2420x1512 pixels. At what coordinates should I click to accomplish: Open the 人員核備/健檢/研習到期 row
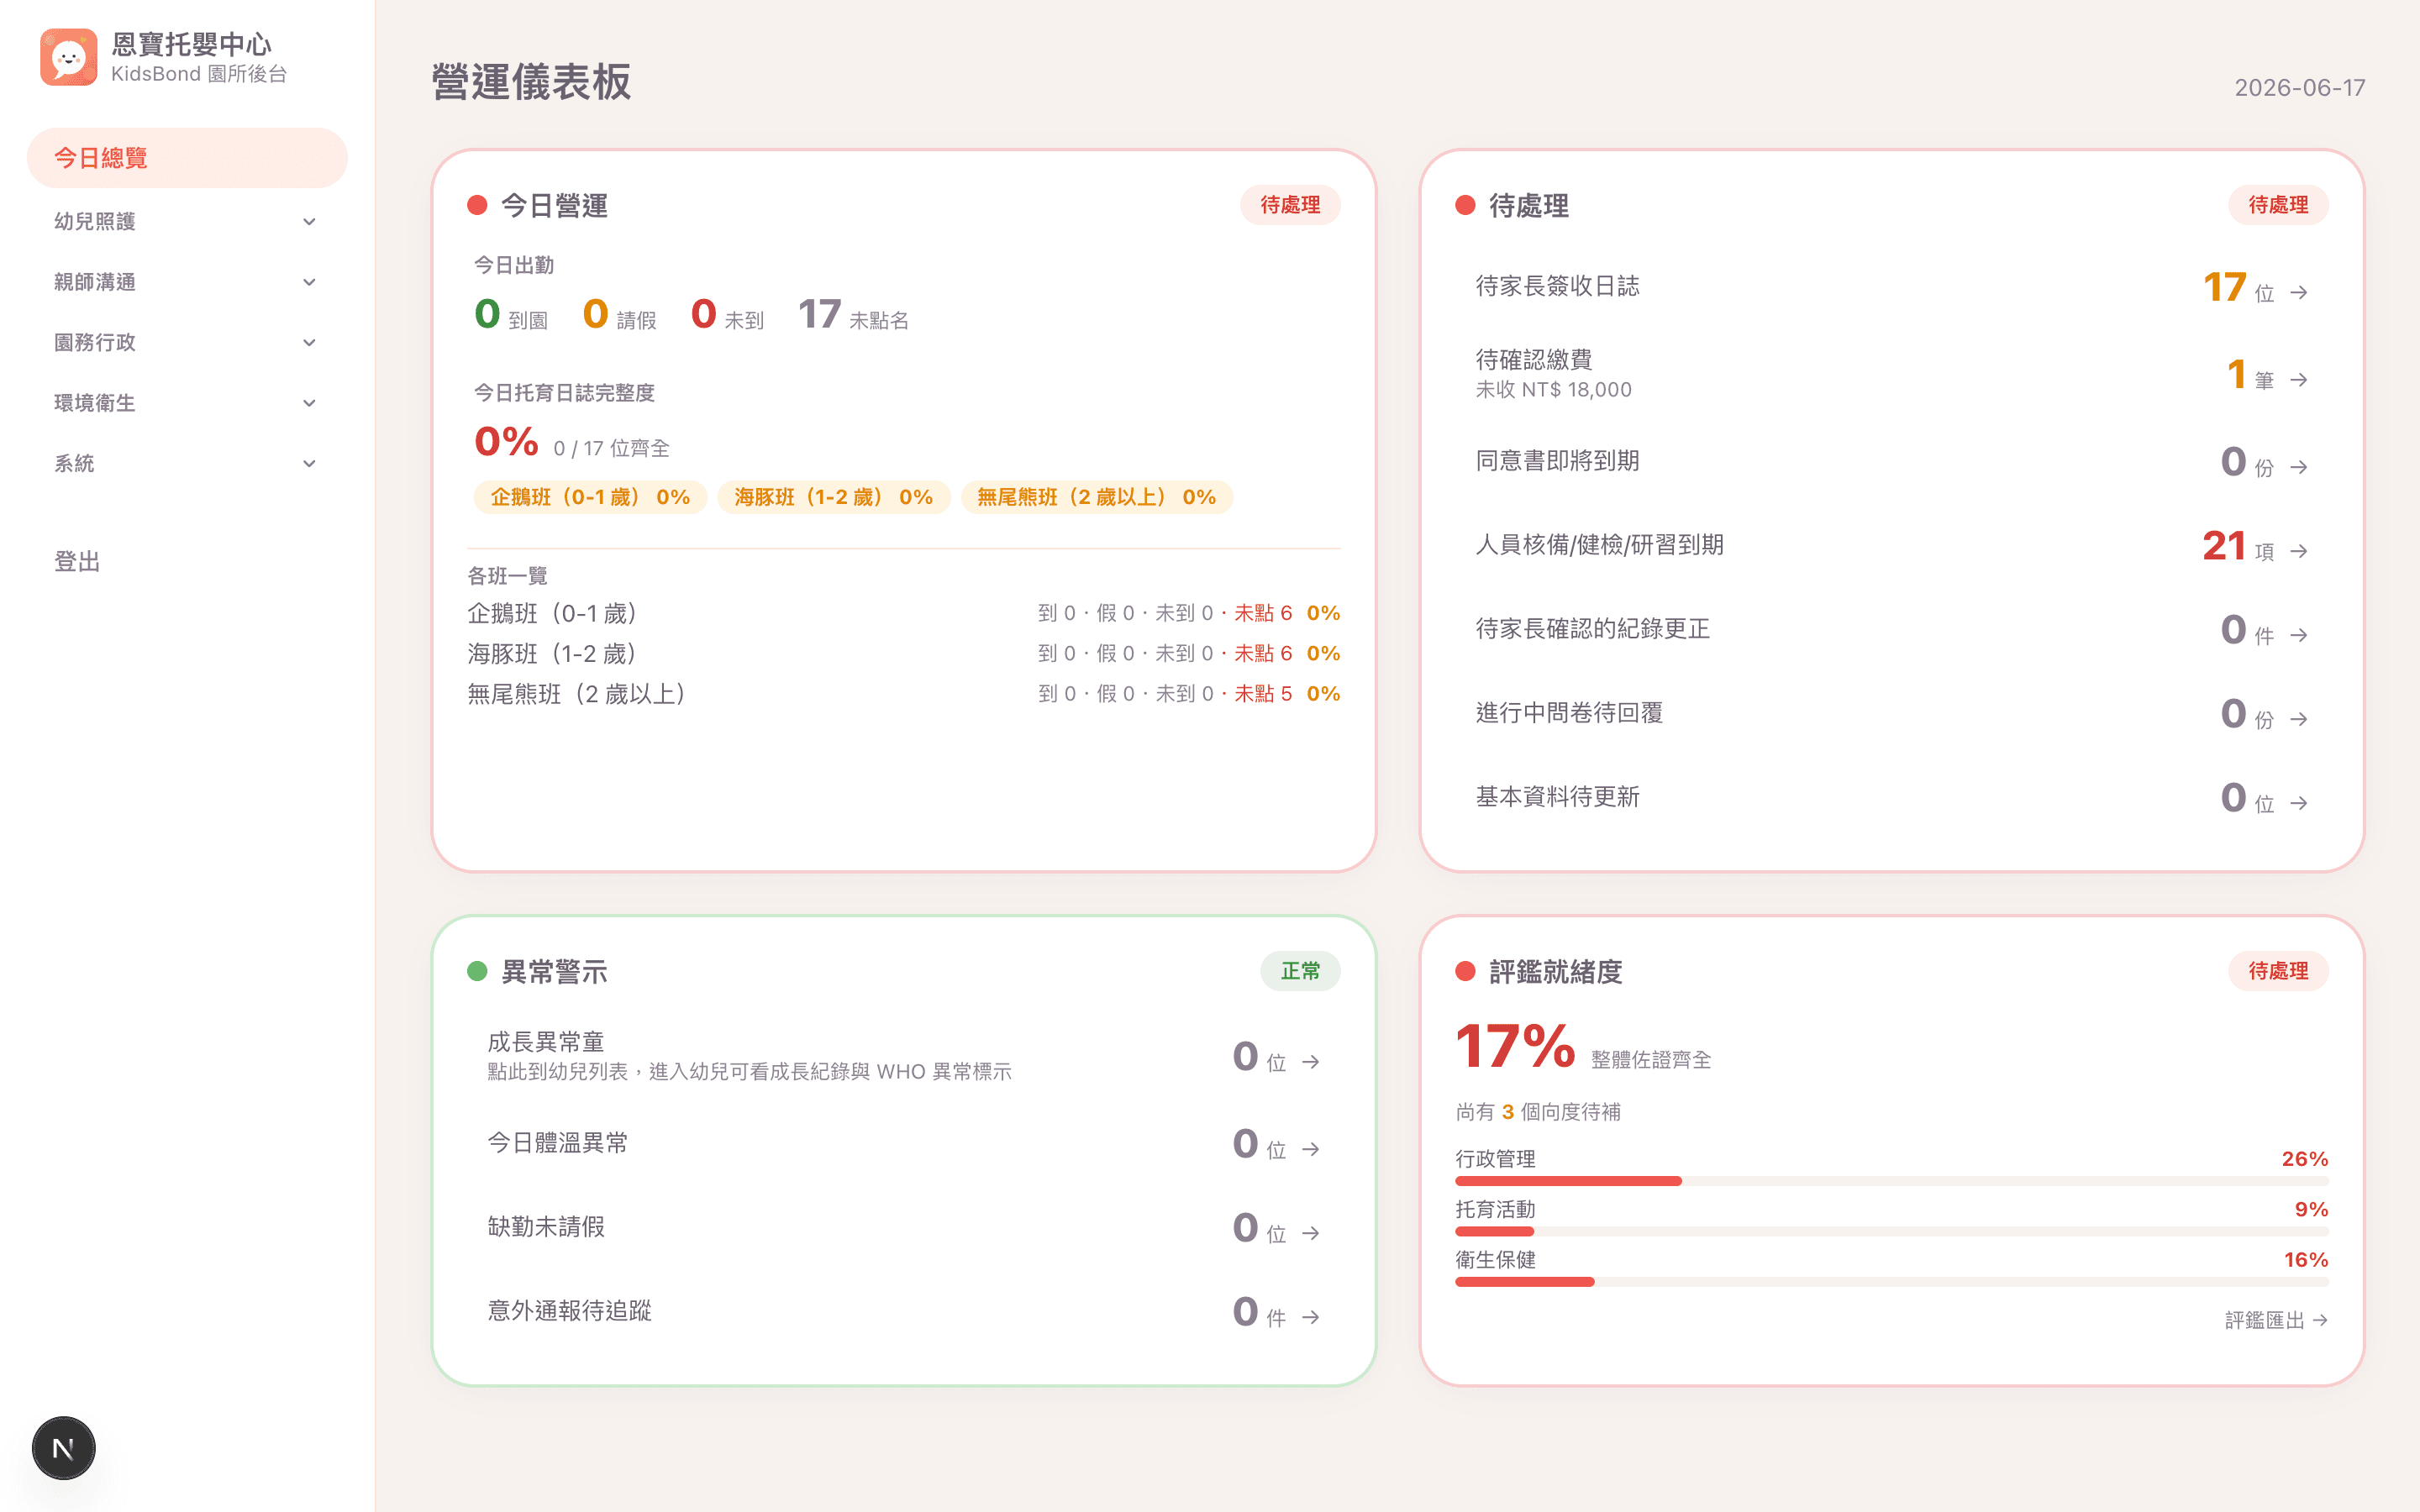tap(1891, 545)
